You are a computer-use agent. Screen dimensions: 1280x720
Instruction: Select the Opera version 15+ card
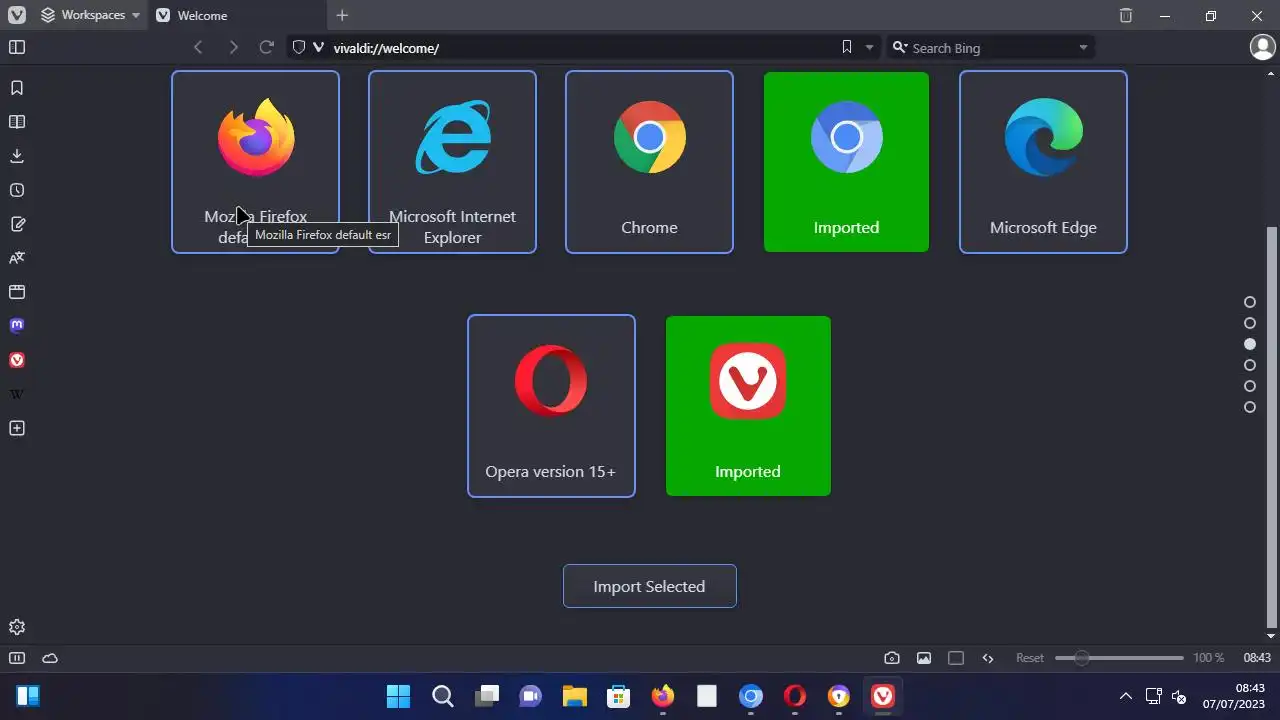[x=551, y=406]
